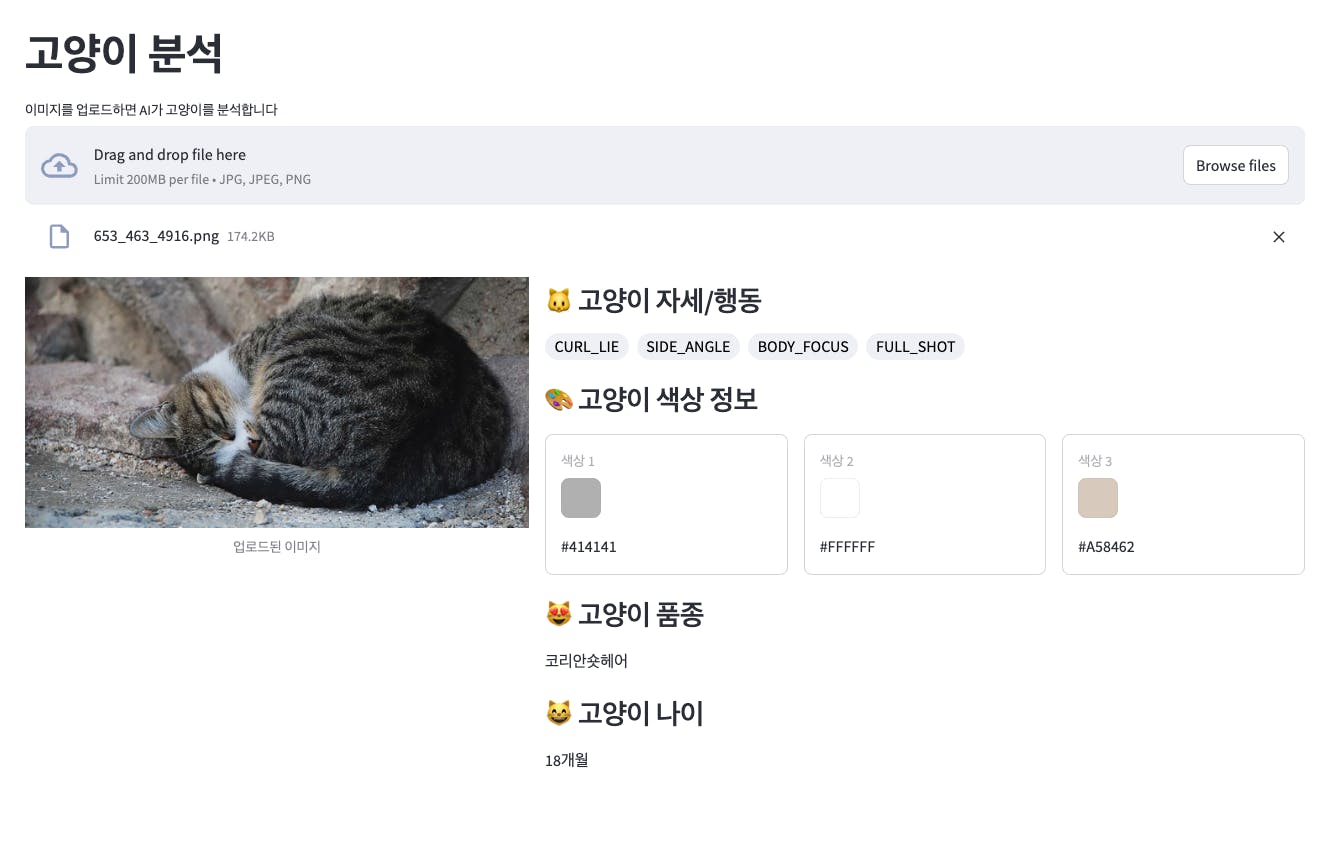Click the cloud upload icon
The width and height of the screenshot is (1327, 856).
click(59, 166)
